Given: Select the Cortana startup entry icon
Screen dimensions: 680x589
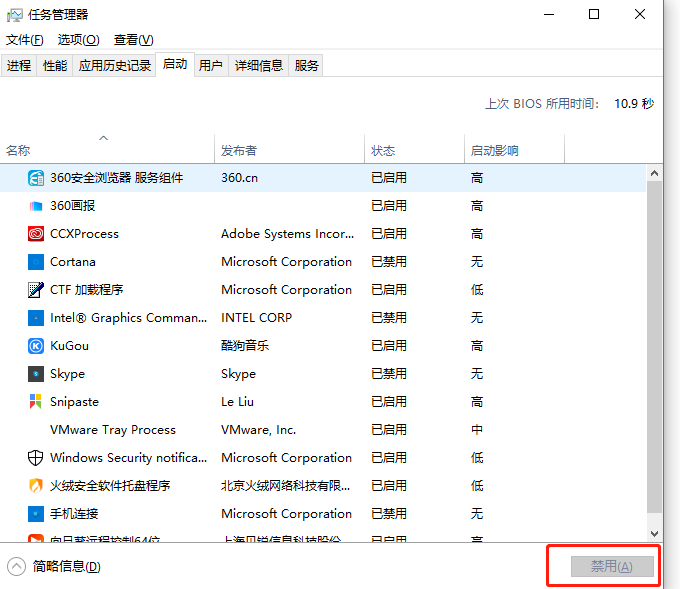Looking at the screenshot, I should 36,262.
